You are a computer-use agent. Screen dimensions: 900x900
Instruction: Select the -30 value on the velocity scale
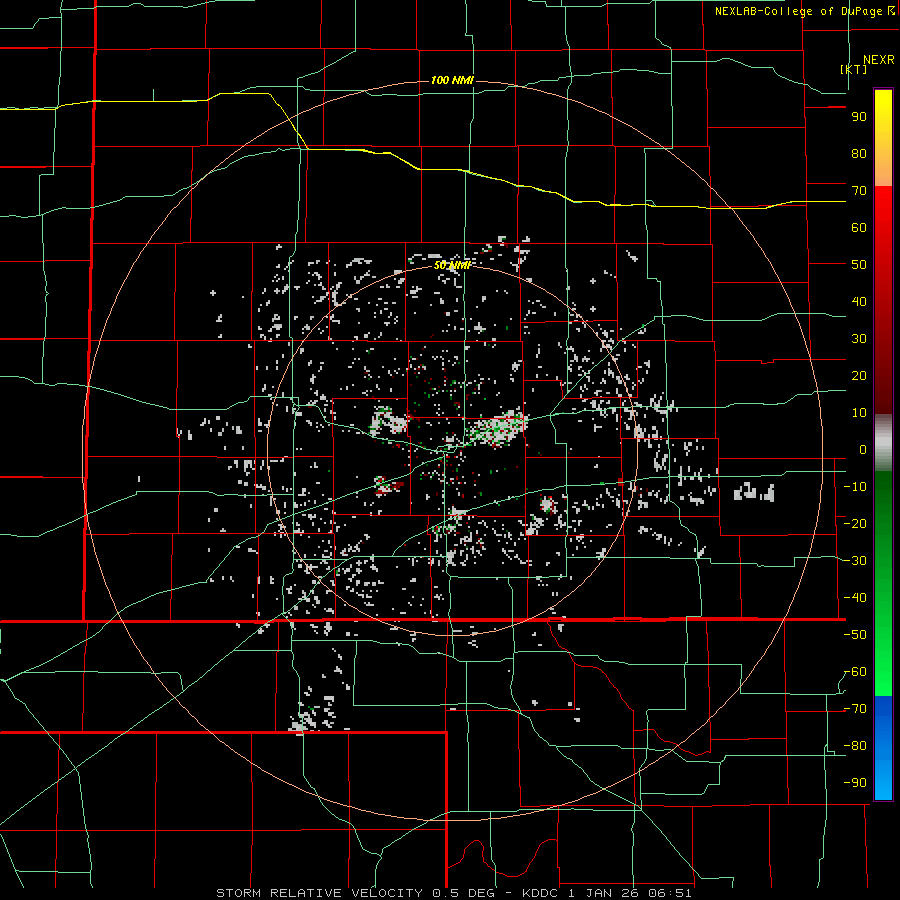(855, 561)
